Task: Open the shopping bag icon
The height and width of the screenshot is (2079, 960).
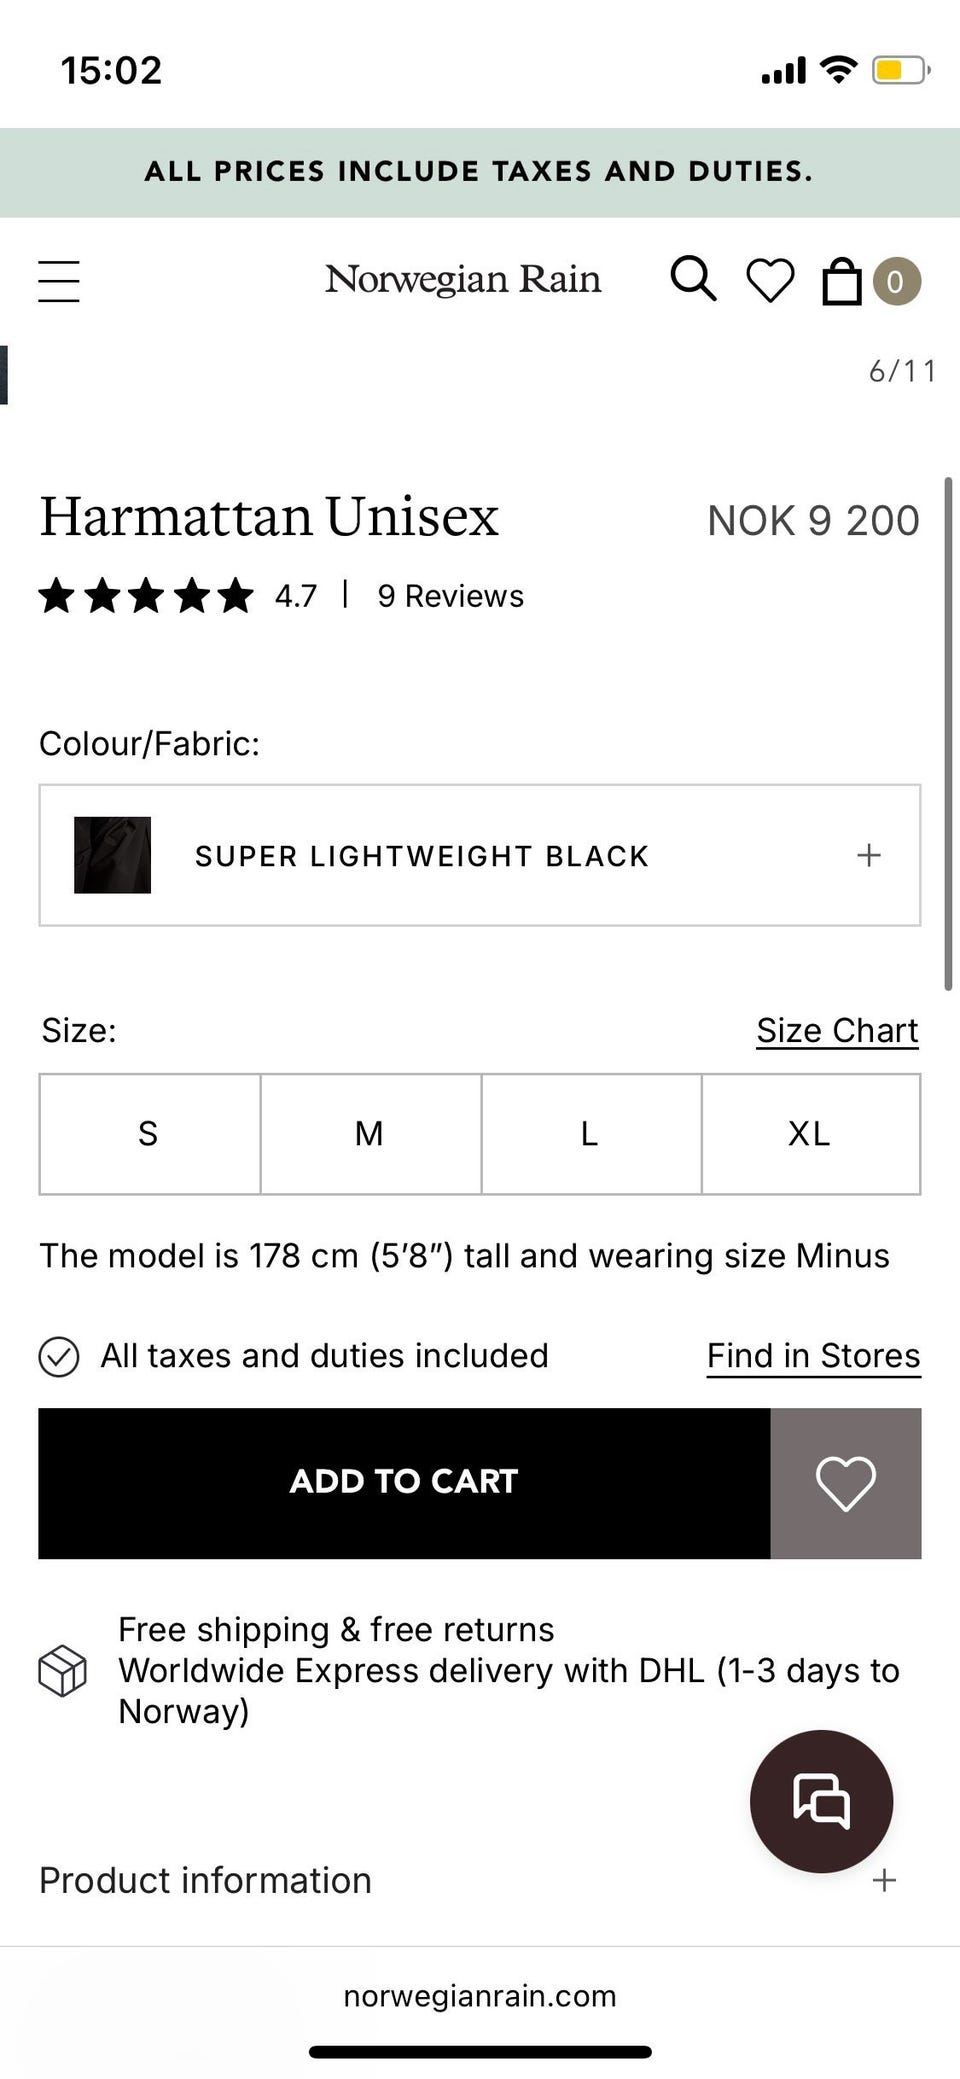Action: 842,281
